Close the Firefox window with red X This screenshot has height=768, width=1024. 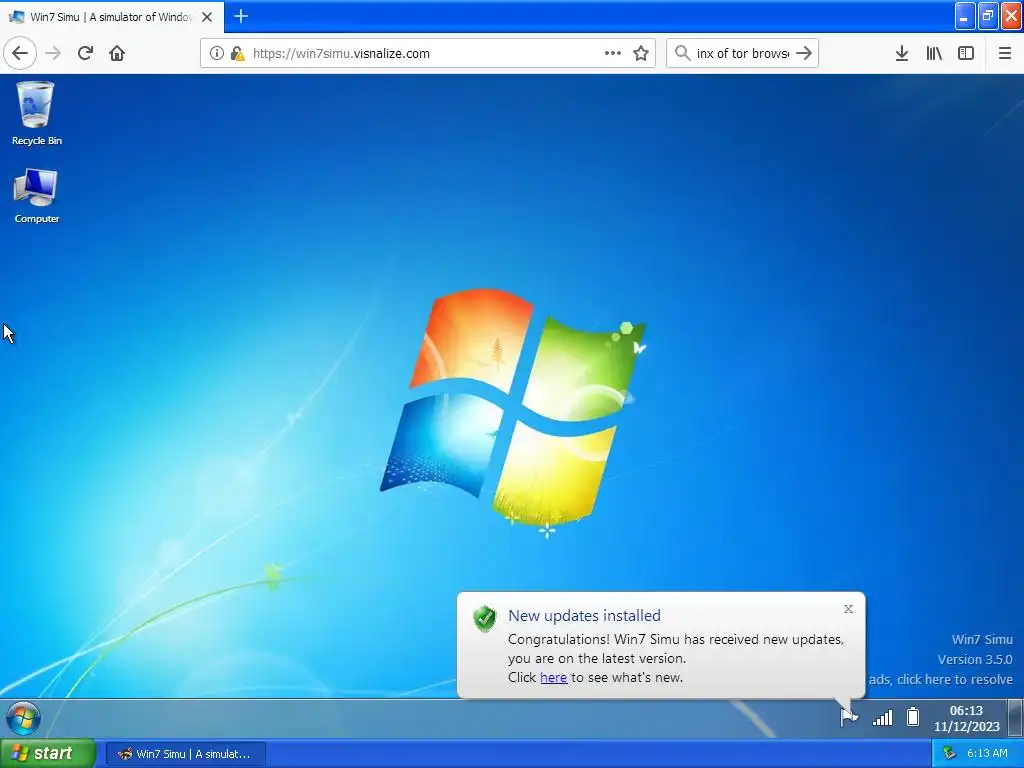pyautogui.click(x=1011, y=16)
